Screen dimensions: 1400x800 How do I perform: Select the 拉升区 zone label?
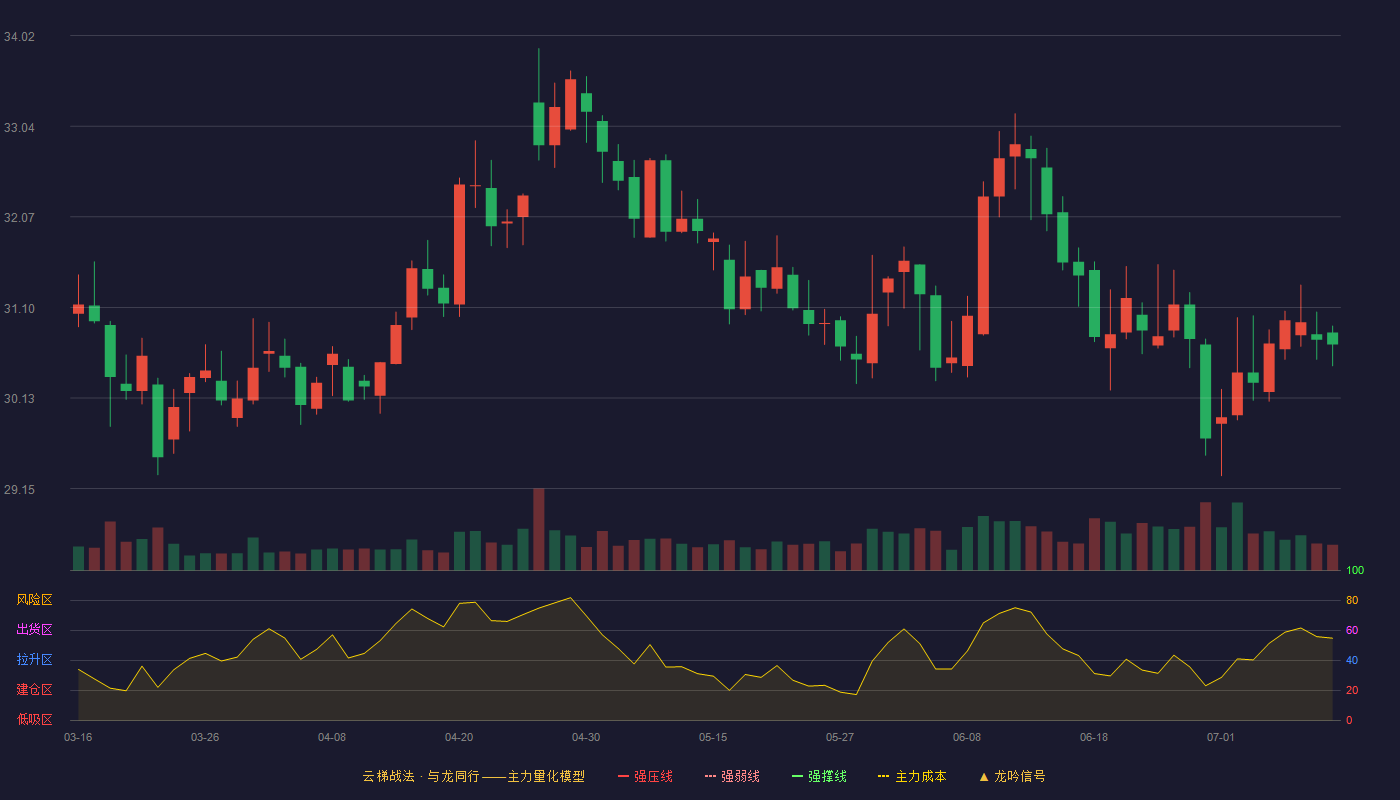34,660
